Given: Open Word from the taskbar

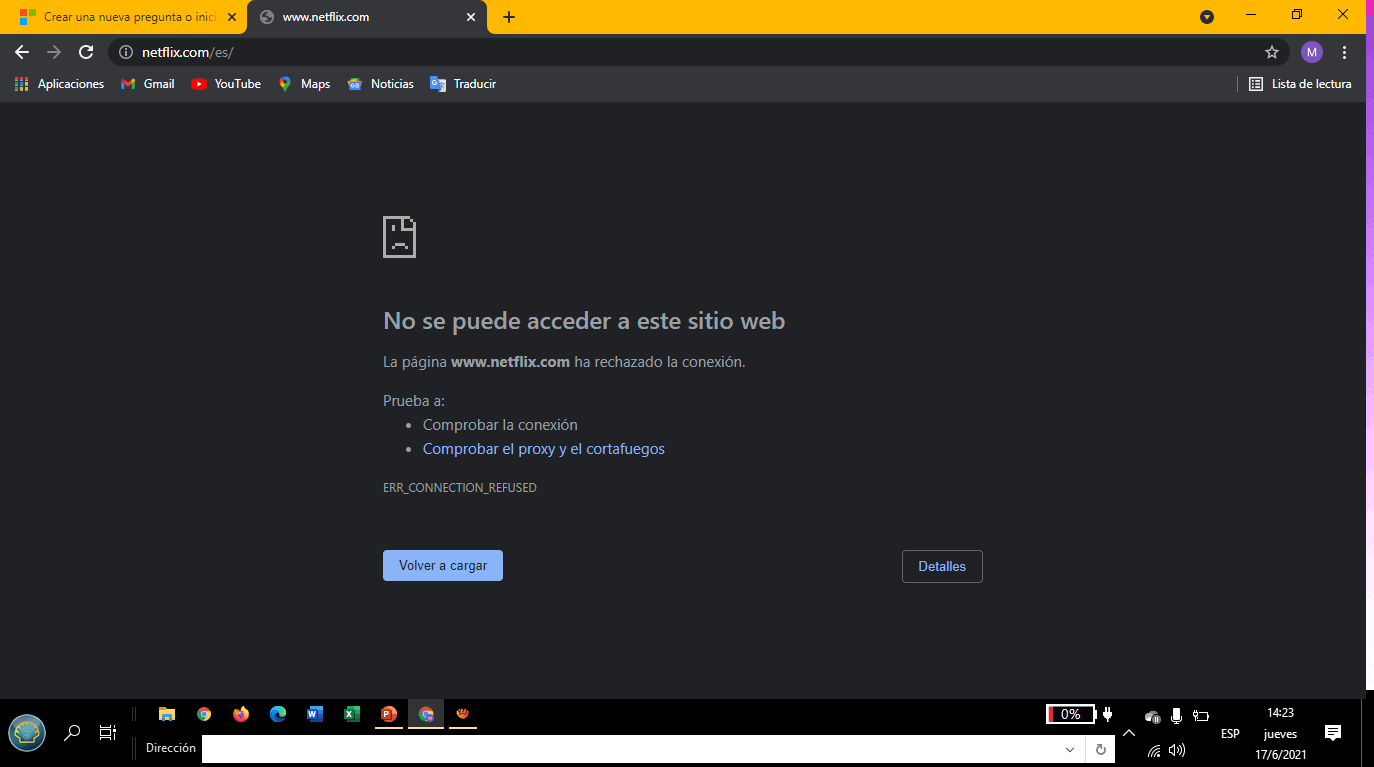Looking at the screenshot, I should tap(315, 714).
